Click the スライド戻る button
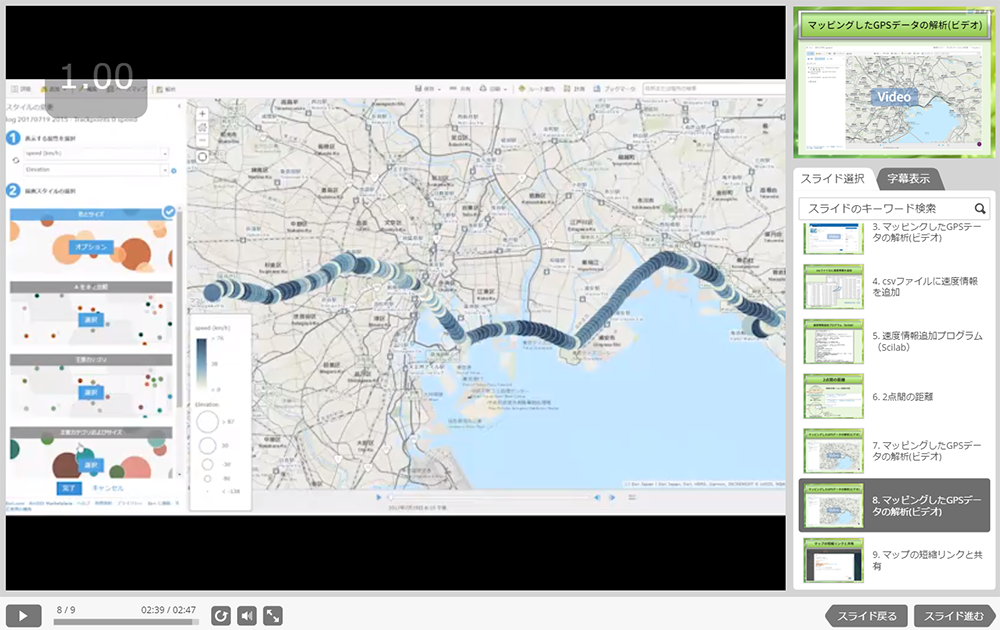Viewport: 1000px width, 630px height. coord(867,615)
